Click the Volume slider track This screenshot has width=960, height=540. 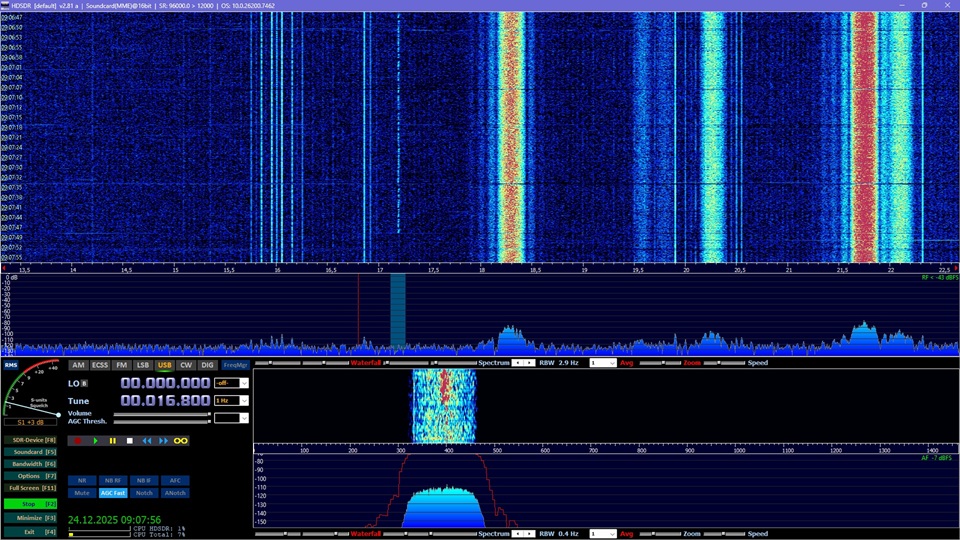[160, 413]
